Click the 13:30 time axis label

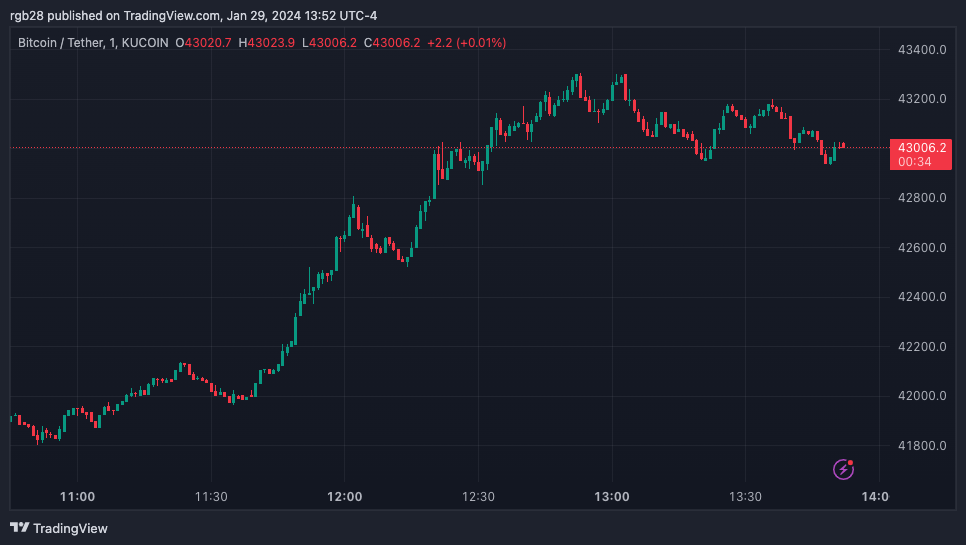(x=745, y=496)
